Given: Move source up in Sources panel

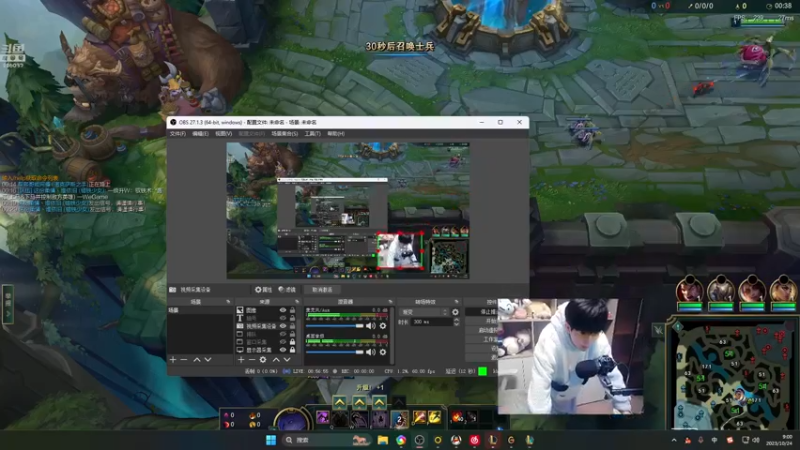Looking at the screenshot, I should (276, 360).
